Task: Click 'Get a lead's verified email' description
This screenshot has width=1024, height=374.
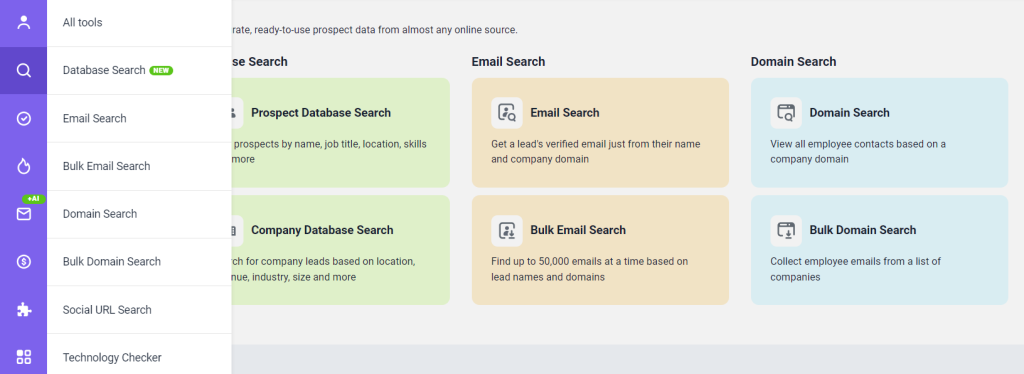Action: click(x=596, y=151)
